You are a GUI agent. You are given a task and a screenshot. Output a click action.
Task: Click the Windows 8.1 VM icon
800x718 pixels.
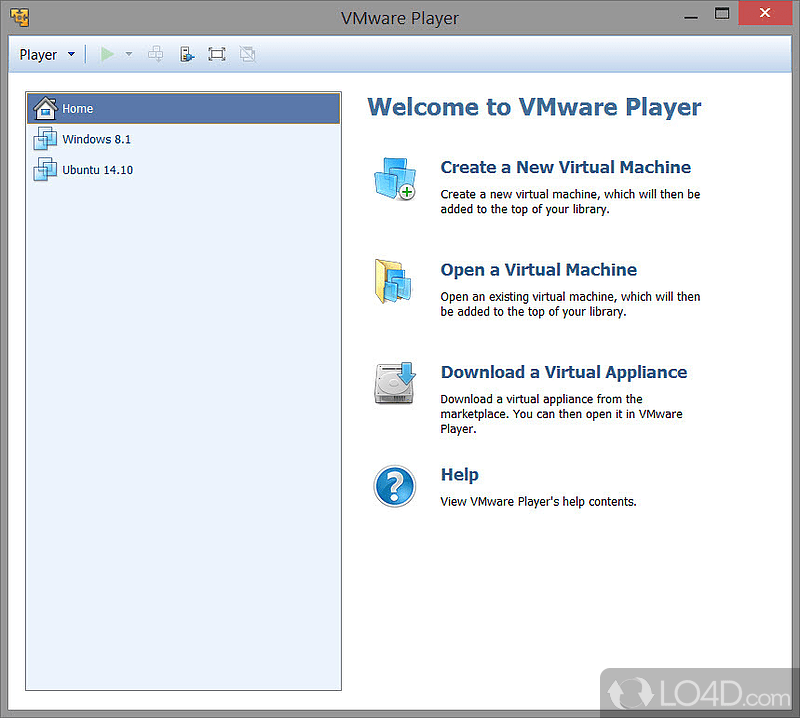[x=45, y=138]
